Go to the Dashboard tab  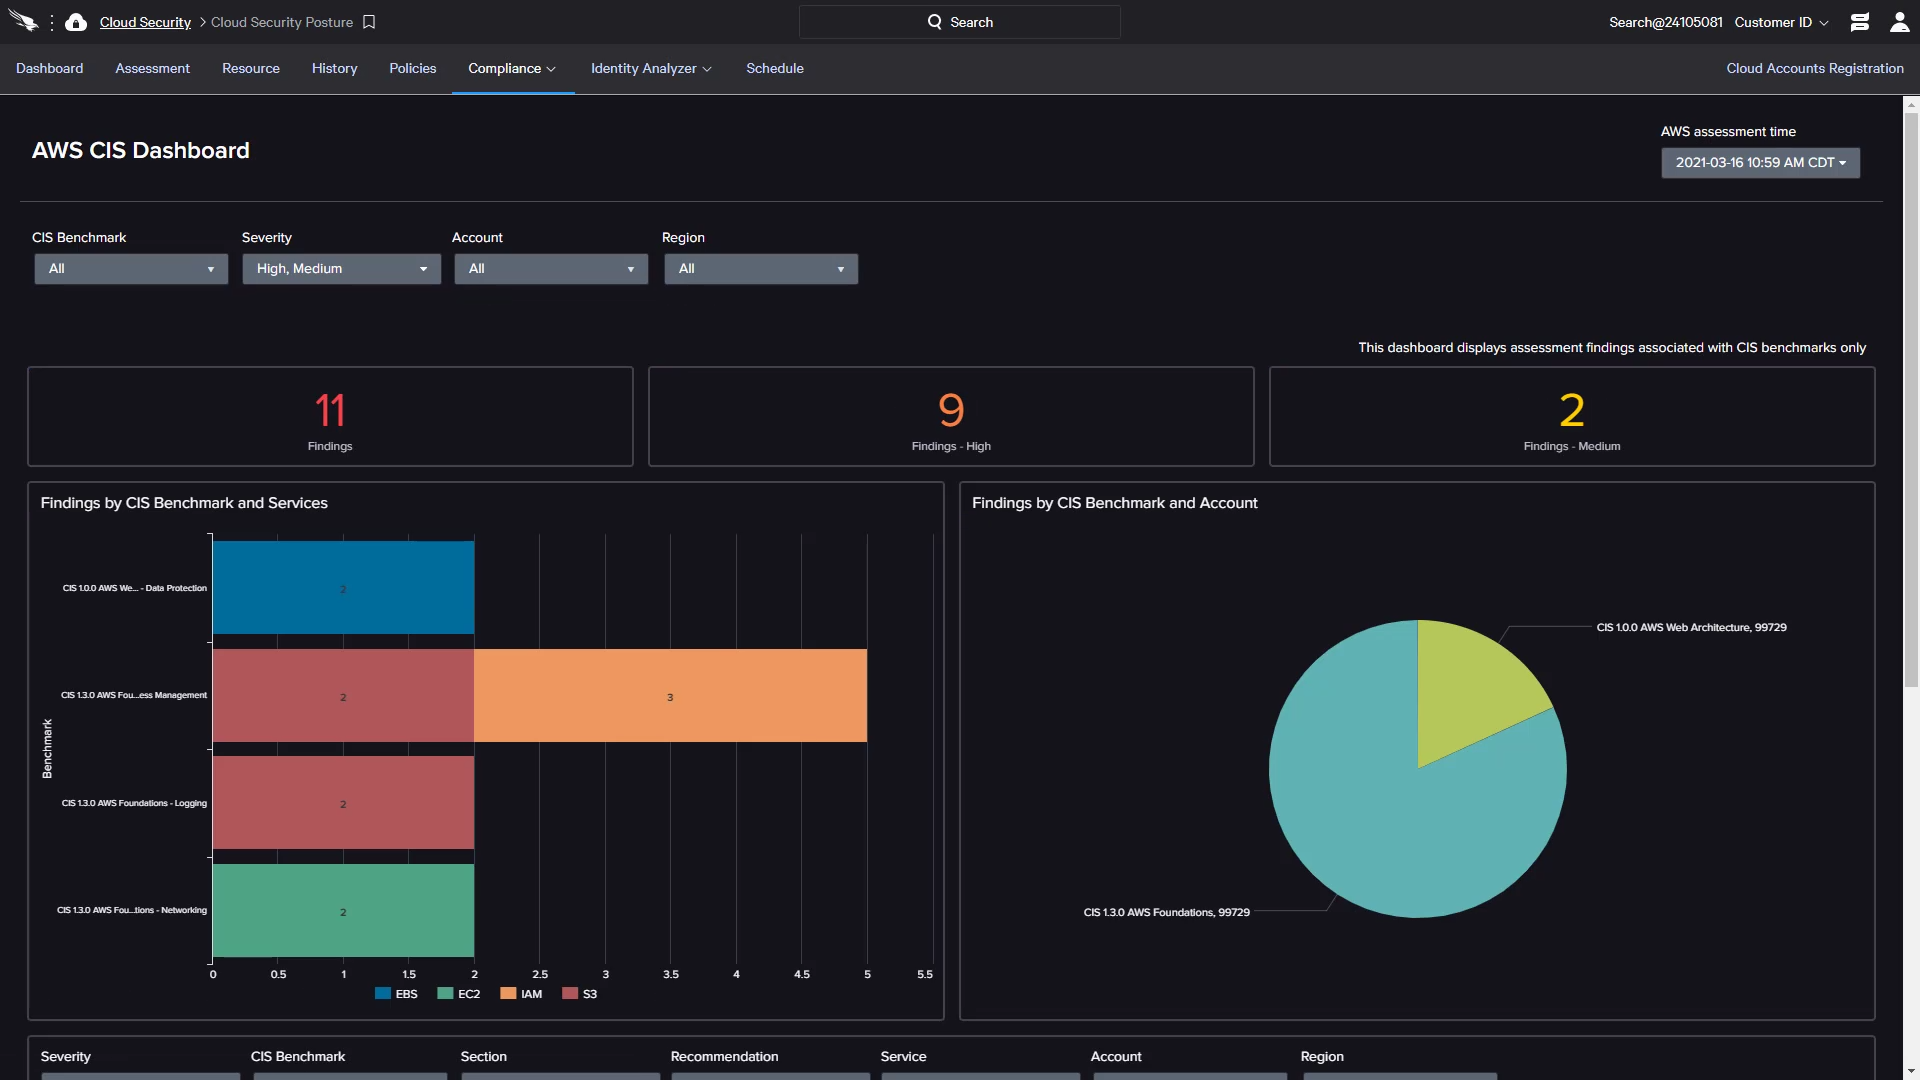coord(50,68)
